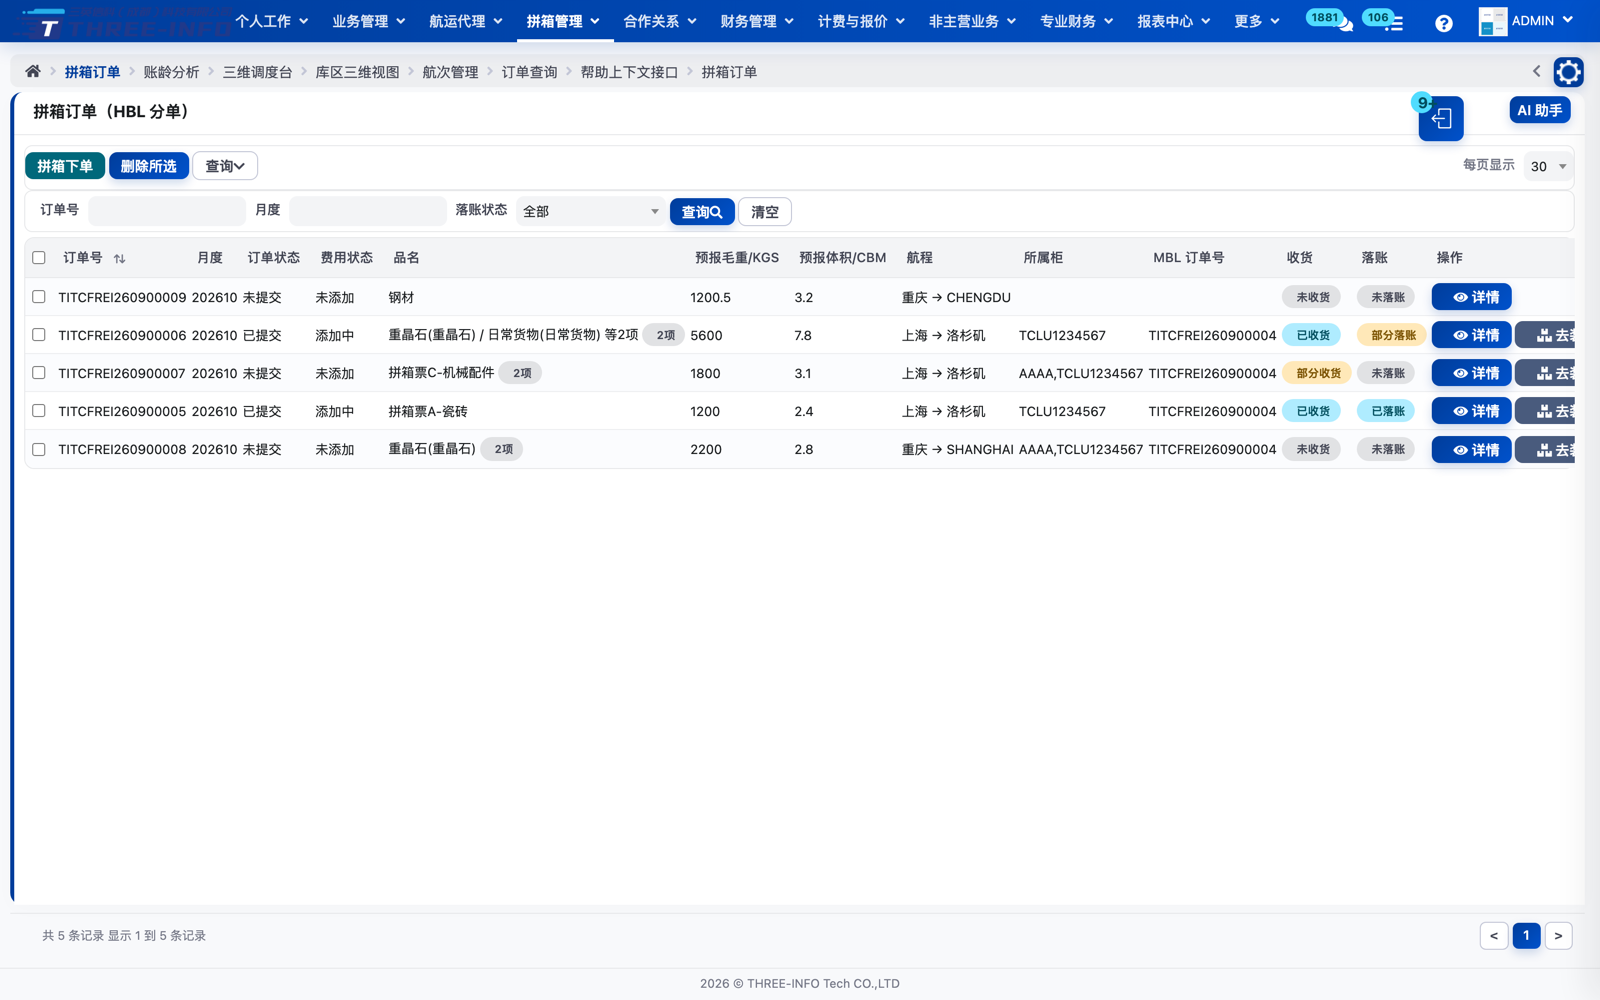Expand the 更多 menu
Image resolution: width=1600 pixels, height=1000 pixels.
[1257, 21]
